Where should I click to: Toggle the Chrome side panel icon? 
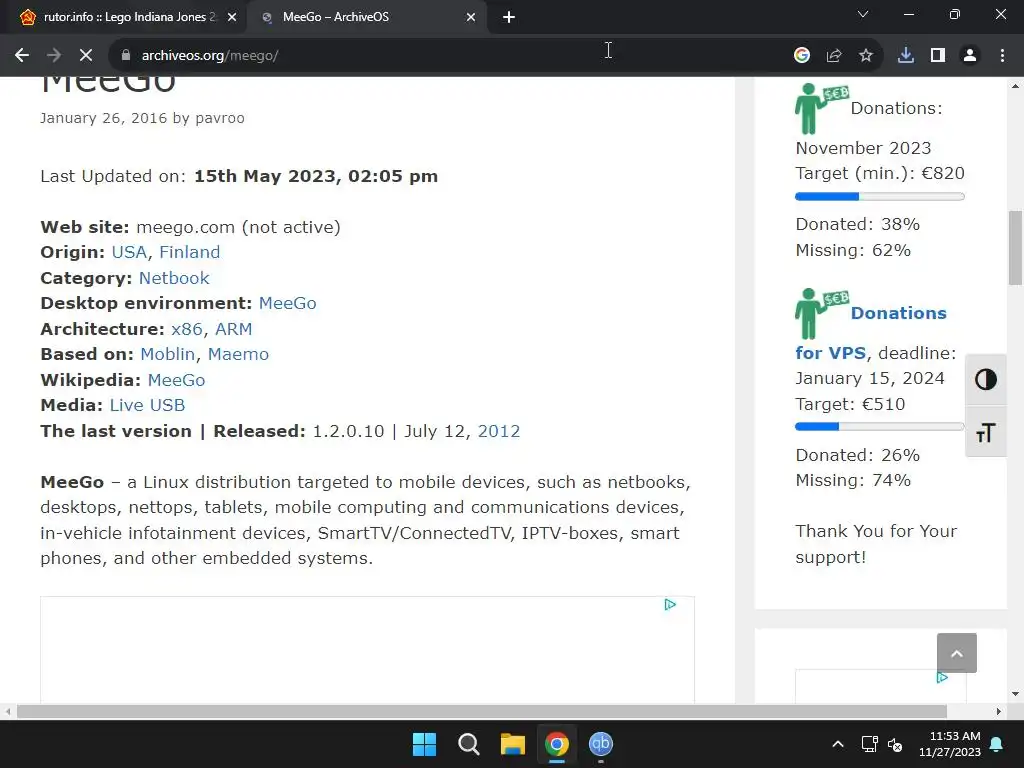coord(938,56)
